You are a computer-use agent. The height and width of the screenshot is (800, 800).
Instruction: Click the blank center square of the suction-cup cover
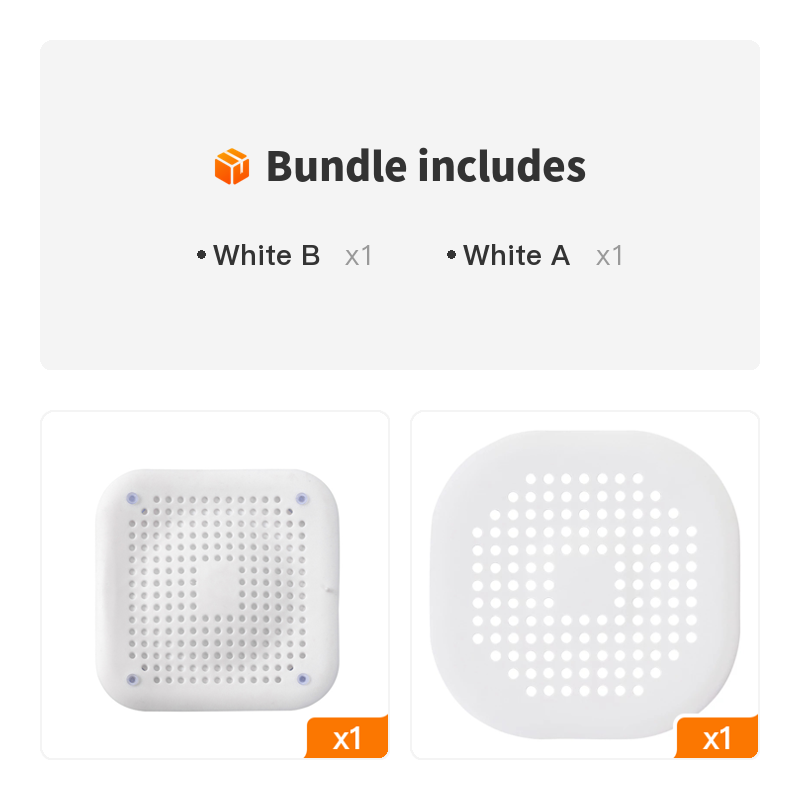215,588
